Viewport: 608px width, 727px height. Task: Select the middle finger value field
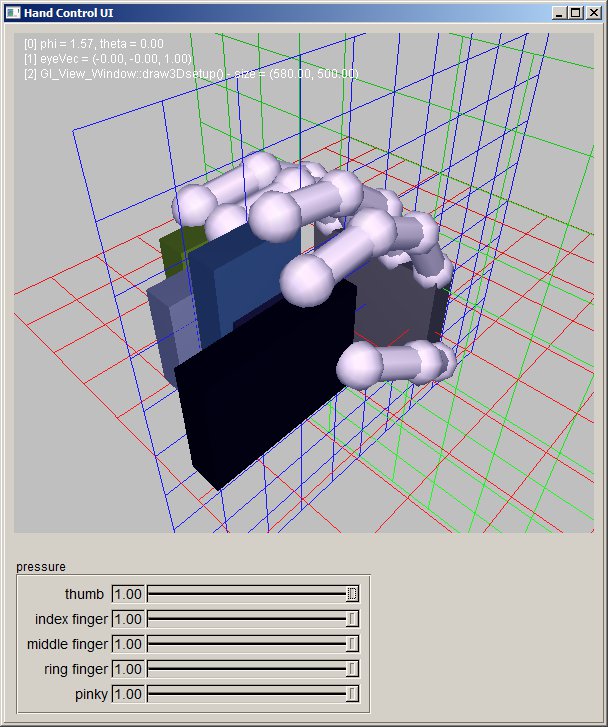tap(129, 644)
